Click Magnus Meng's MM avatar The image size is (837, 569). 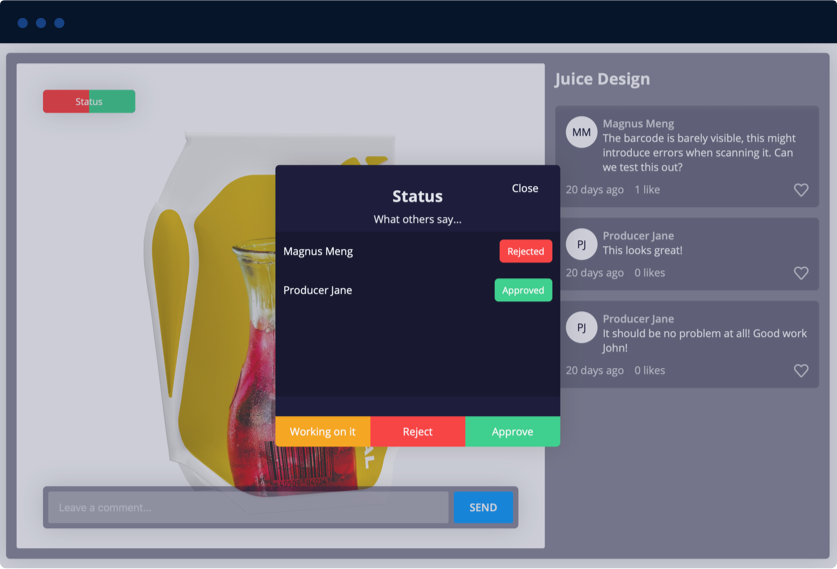(581, 132)
